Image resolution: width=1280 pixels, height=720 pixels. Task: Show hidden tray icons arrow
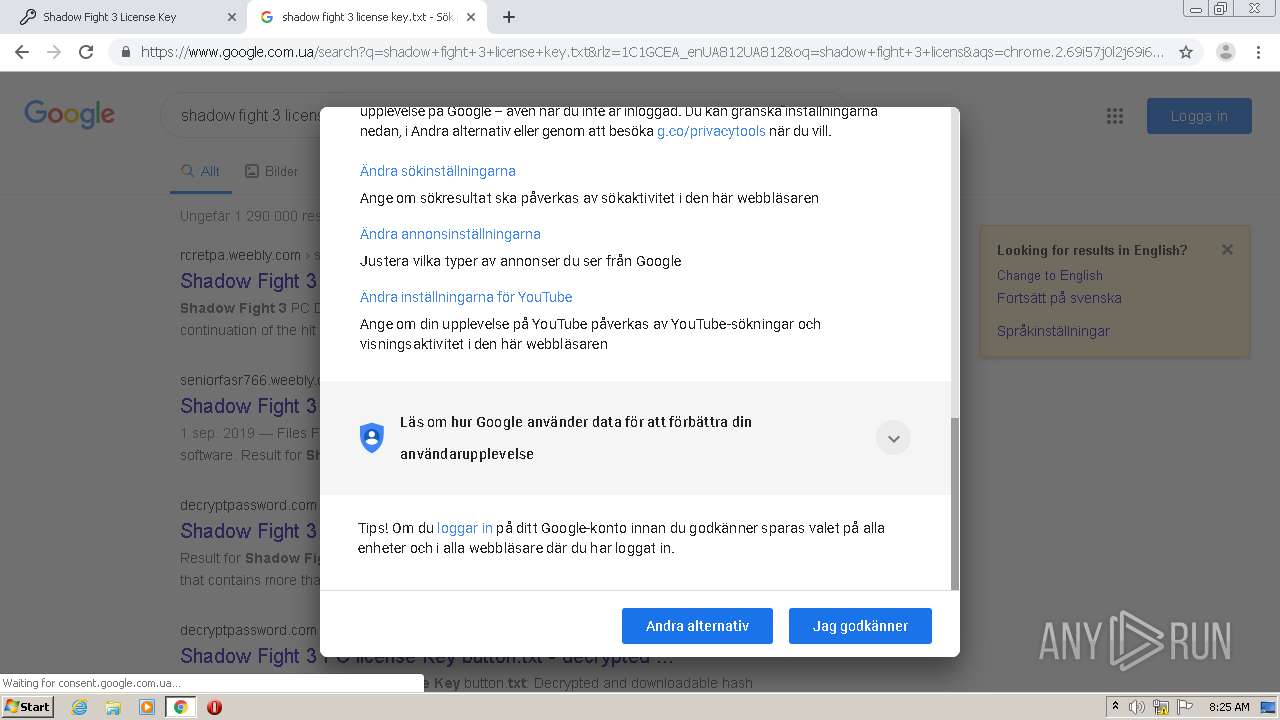(x=1115, y=707)
